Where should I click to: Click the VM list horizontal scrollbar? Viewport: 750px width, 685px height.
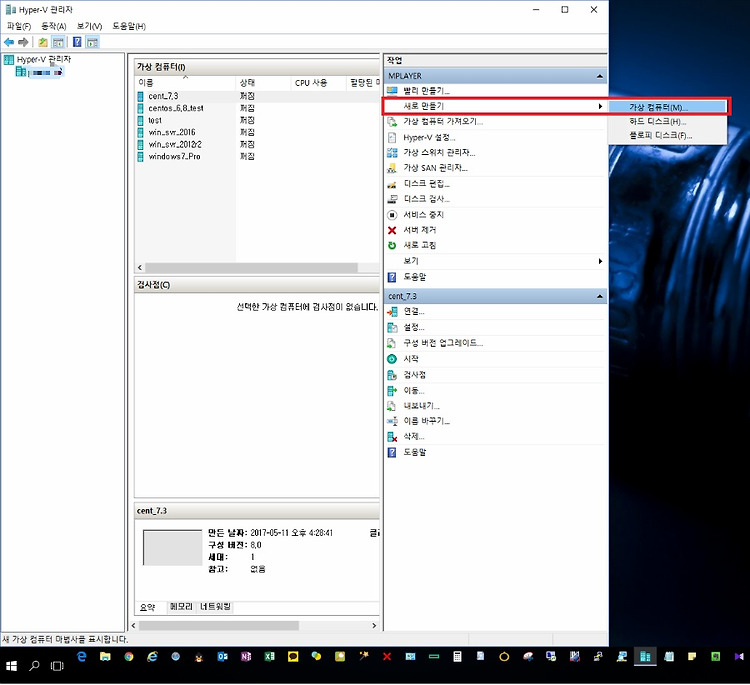click(251, 267)
